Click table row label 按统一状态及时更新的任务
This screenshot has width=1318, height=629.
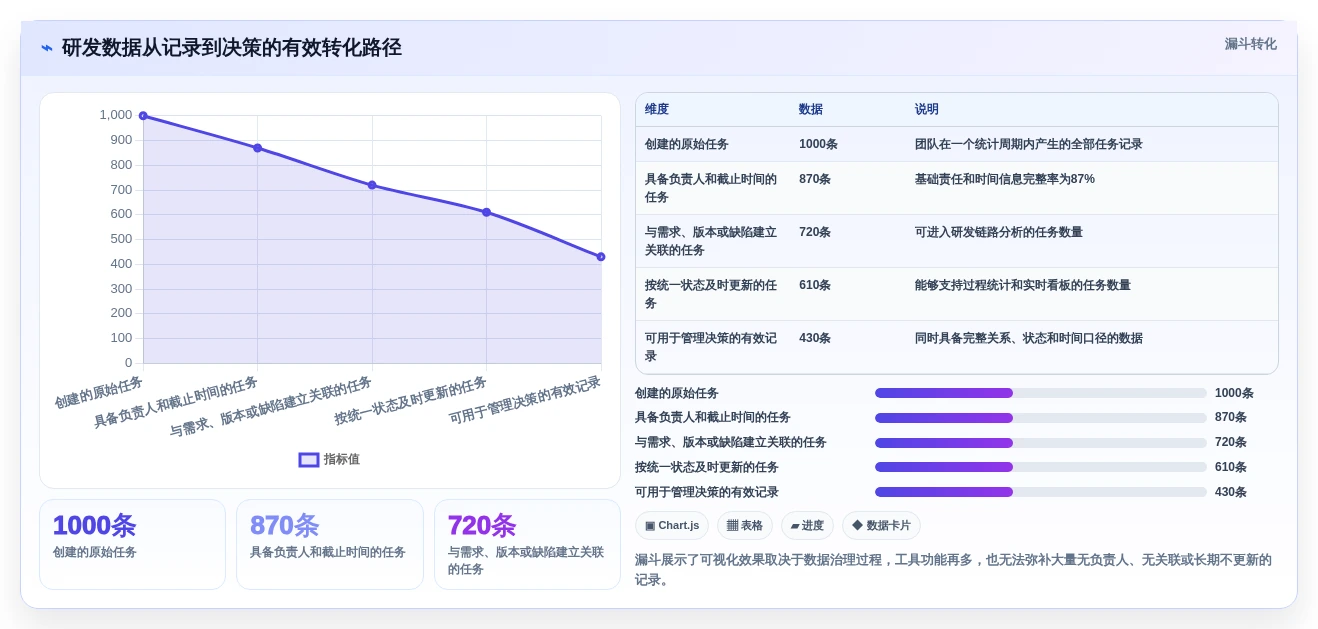711,294
